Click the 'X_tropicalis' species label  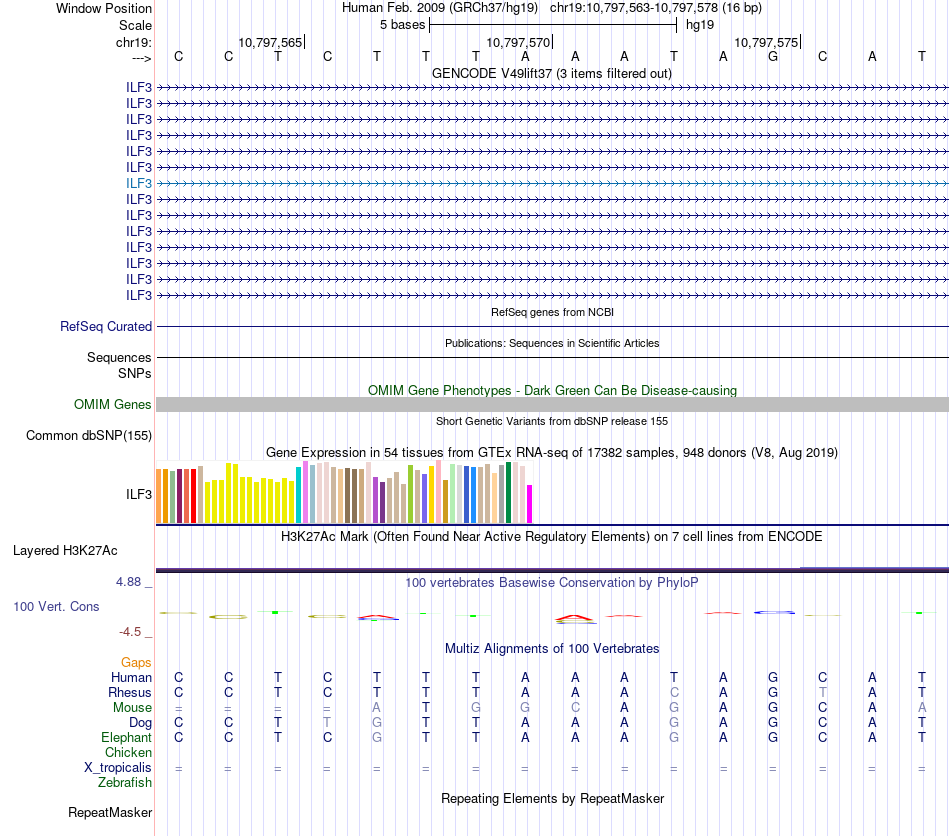(x=118, y=768)
